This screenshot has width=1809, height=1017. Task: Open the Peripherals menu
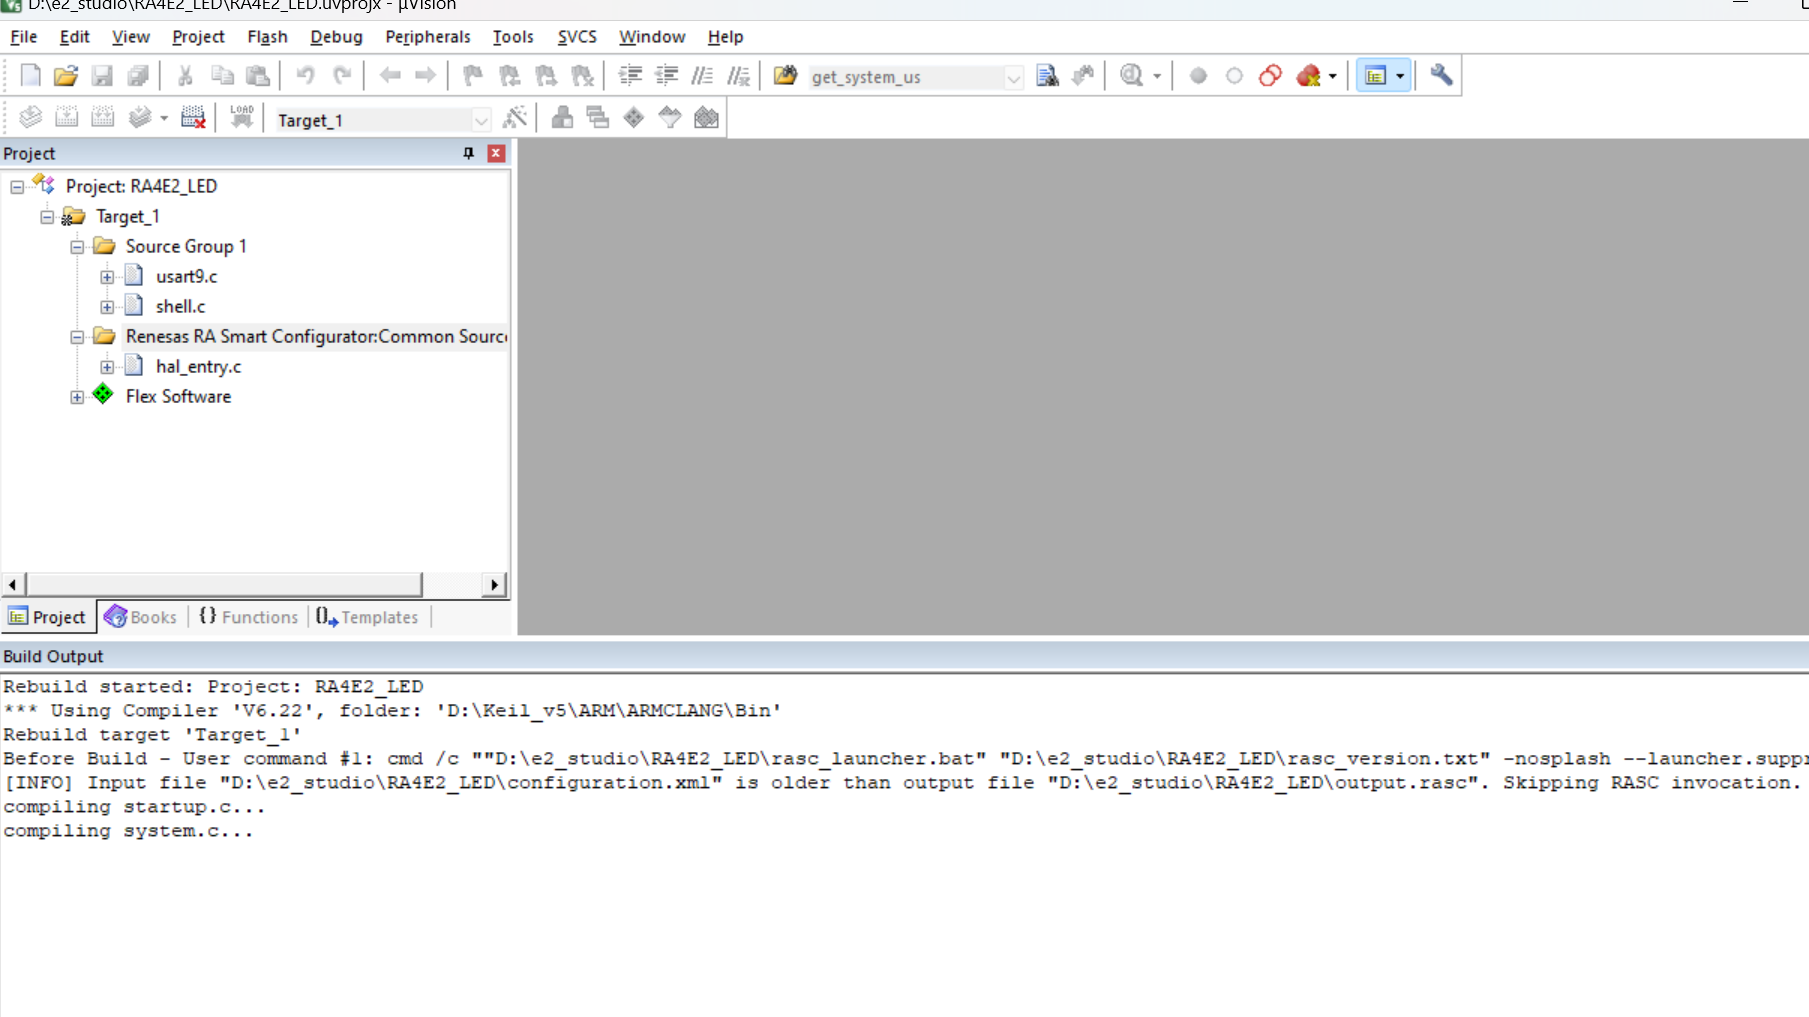pos(427,37)
